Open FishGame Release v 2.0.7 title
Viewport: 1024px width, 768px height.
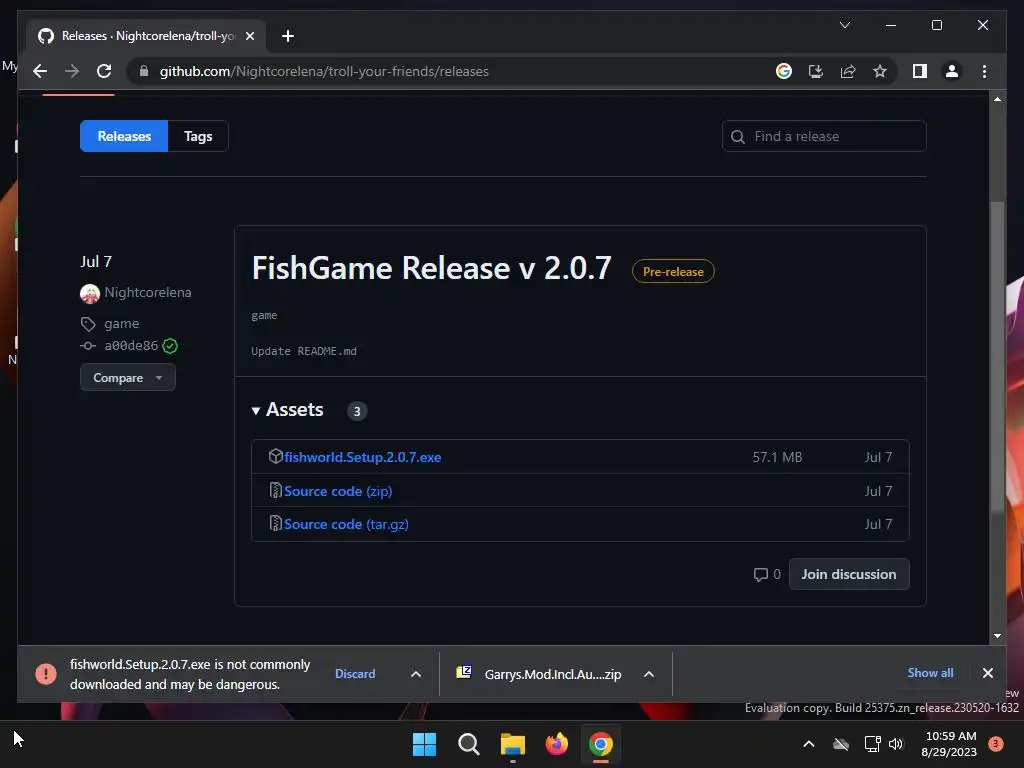click(432, 268)
